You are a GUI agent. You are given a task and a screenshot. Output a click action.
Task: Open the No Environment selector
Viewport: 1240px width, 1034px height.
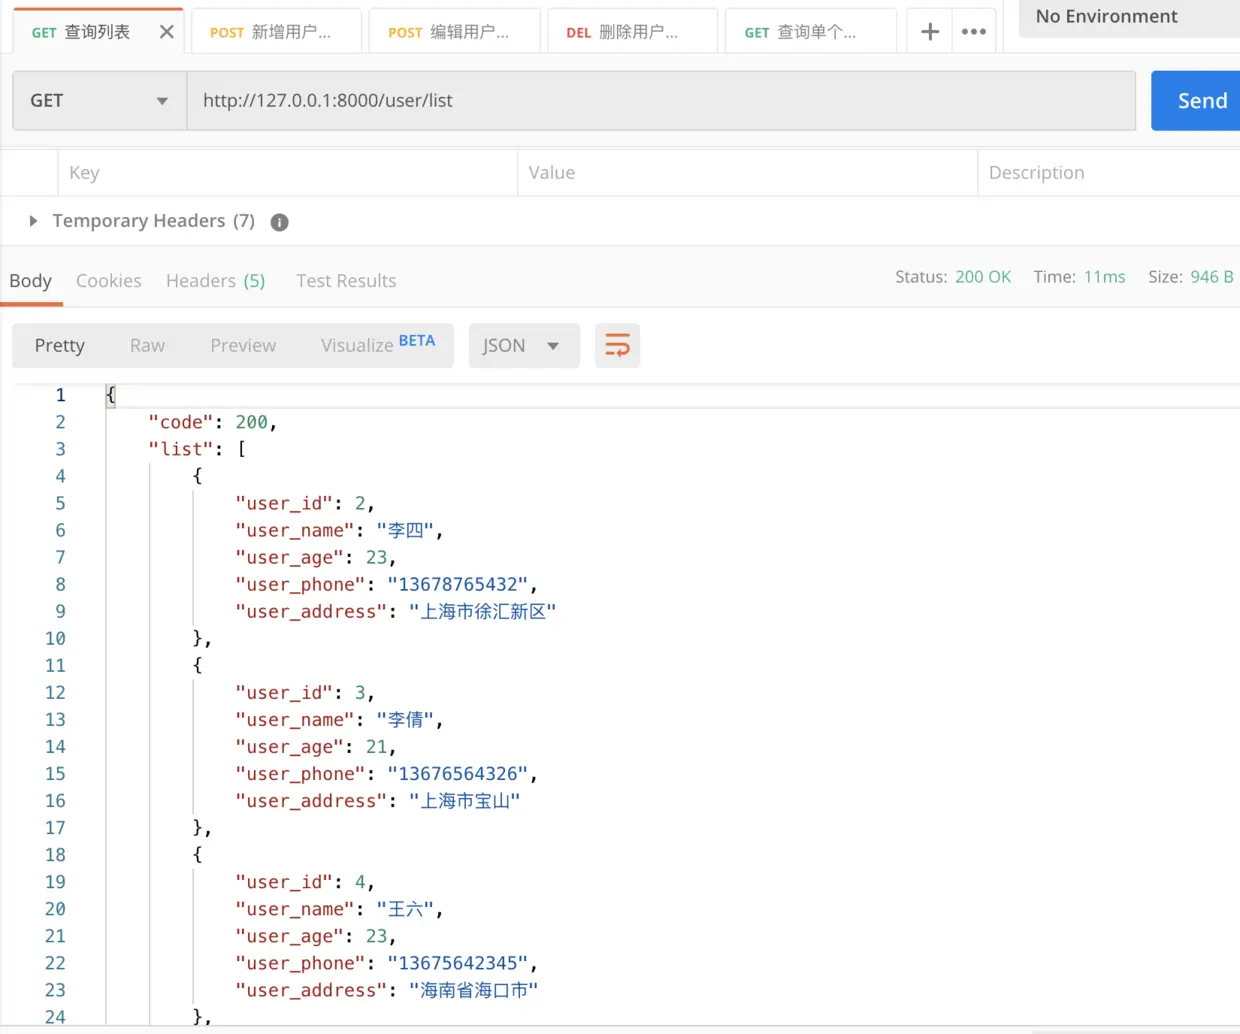[x=1129, y=17]
